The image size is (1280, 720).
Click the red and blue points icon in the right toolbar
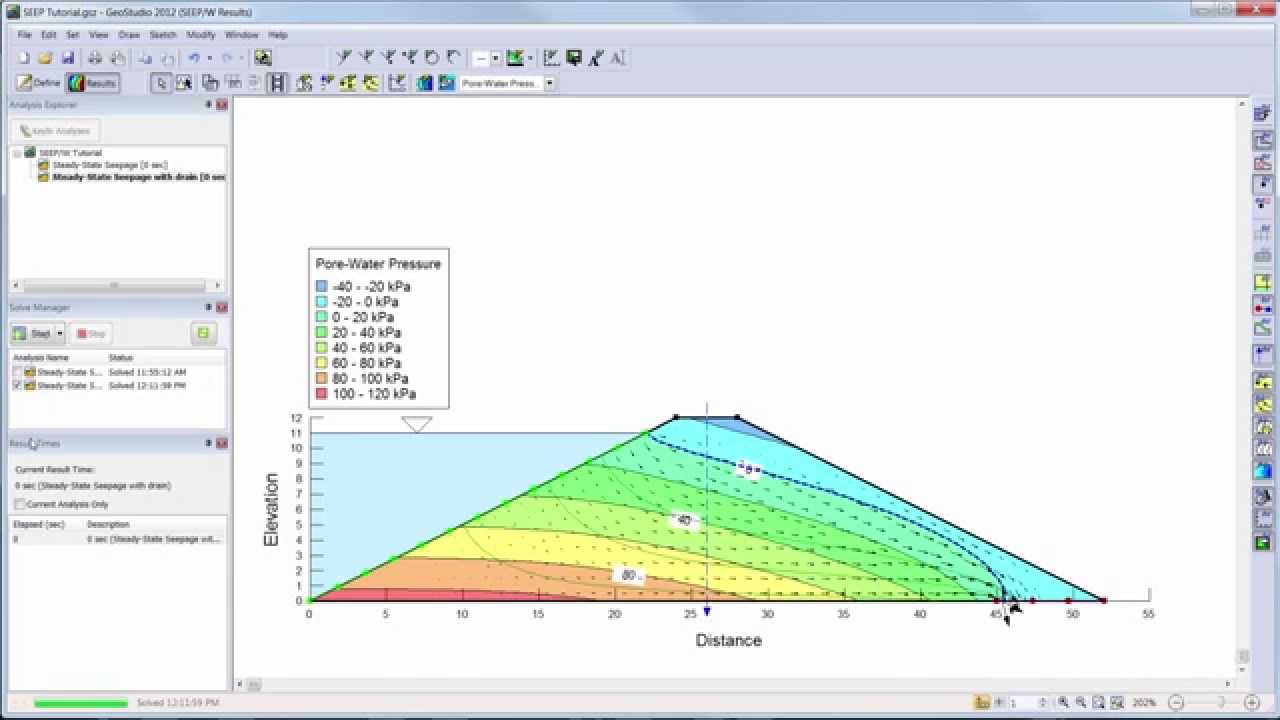click(x=1262, y=305)
